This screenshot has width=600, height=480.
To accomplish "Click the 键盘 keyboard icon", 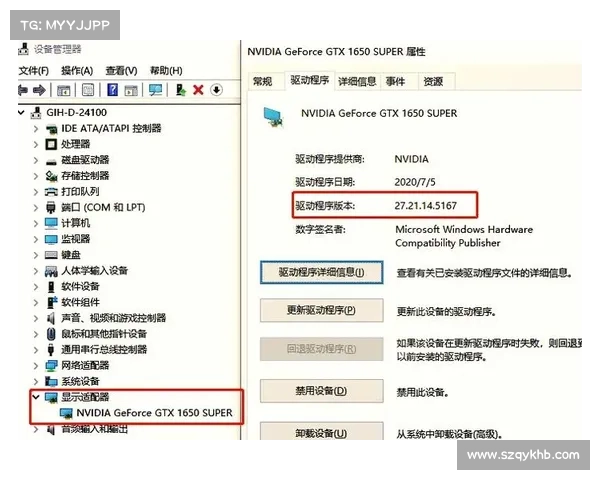I will pos(51,255).
